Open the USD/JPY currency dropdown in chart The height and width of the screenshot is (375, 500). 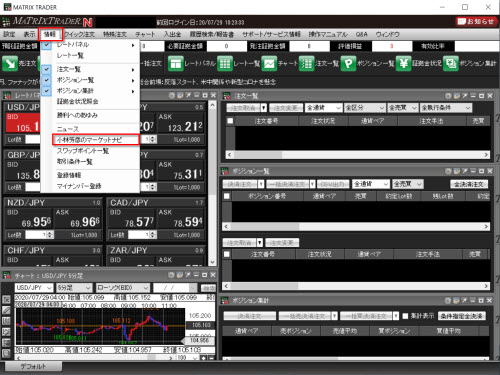[34, 287]
